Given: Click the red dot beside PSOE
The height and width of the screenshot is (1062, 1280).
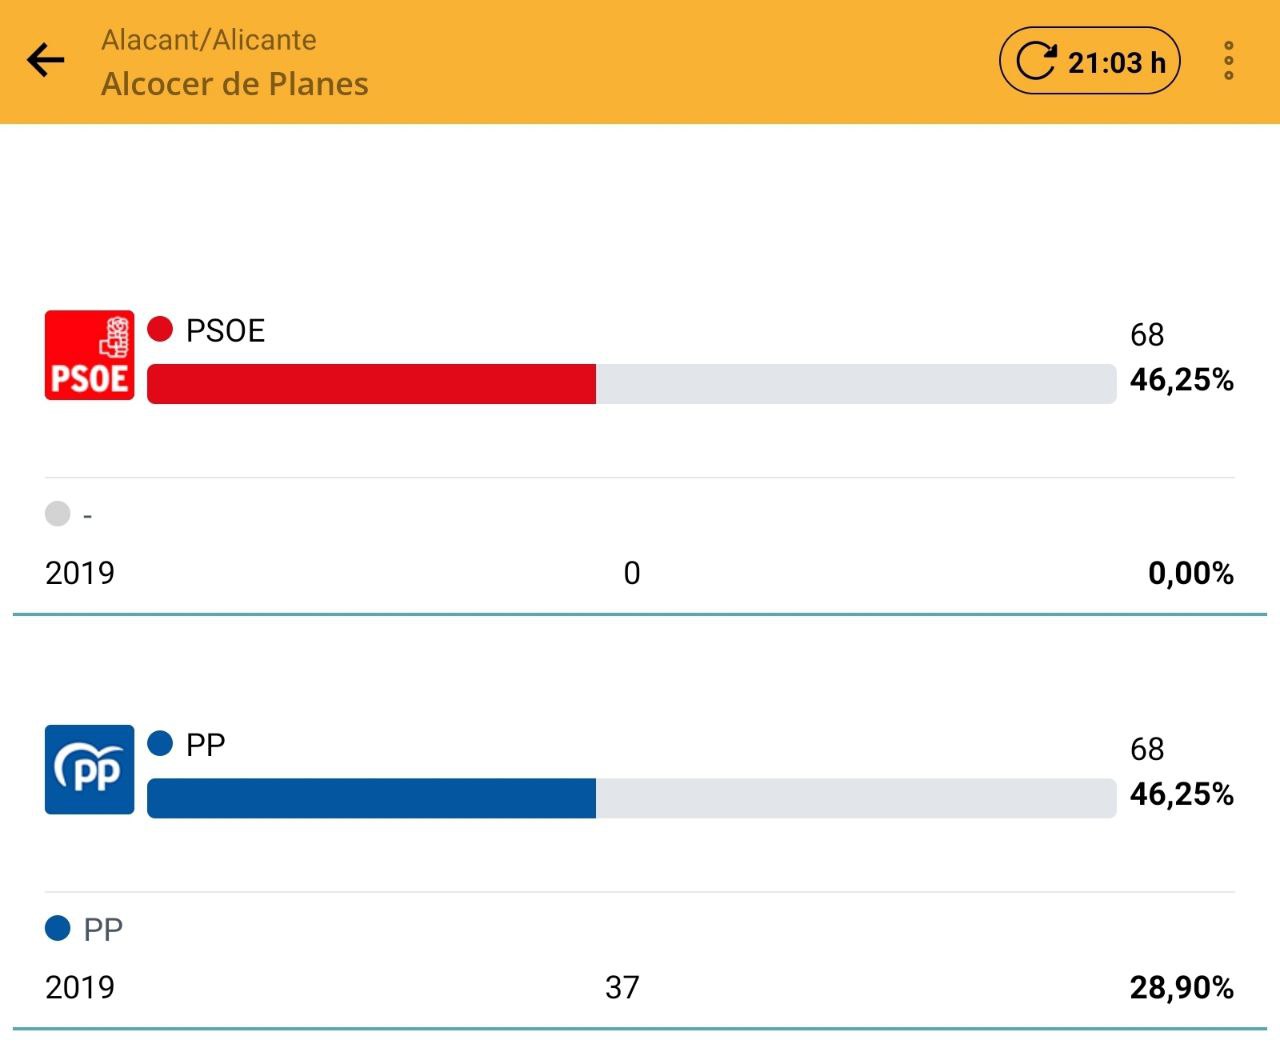Looking at the screenshot, I should [x=160, y=329].
